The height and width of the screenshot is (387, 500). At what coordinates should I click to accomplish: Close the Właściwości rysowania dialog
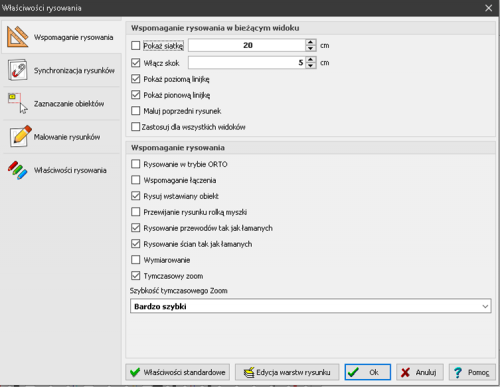click(x=489, y=8)
